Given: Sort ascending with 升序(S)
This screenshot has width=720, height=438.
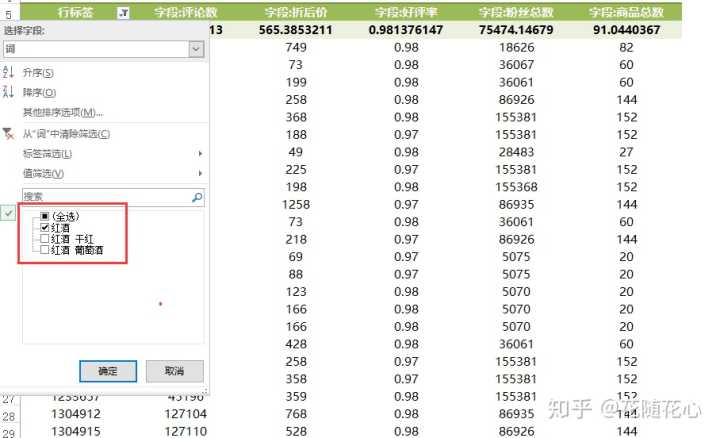Looking at the screenshot, I should point(38,73).
